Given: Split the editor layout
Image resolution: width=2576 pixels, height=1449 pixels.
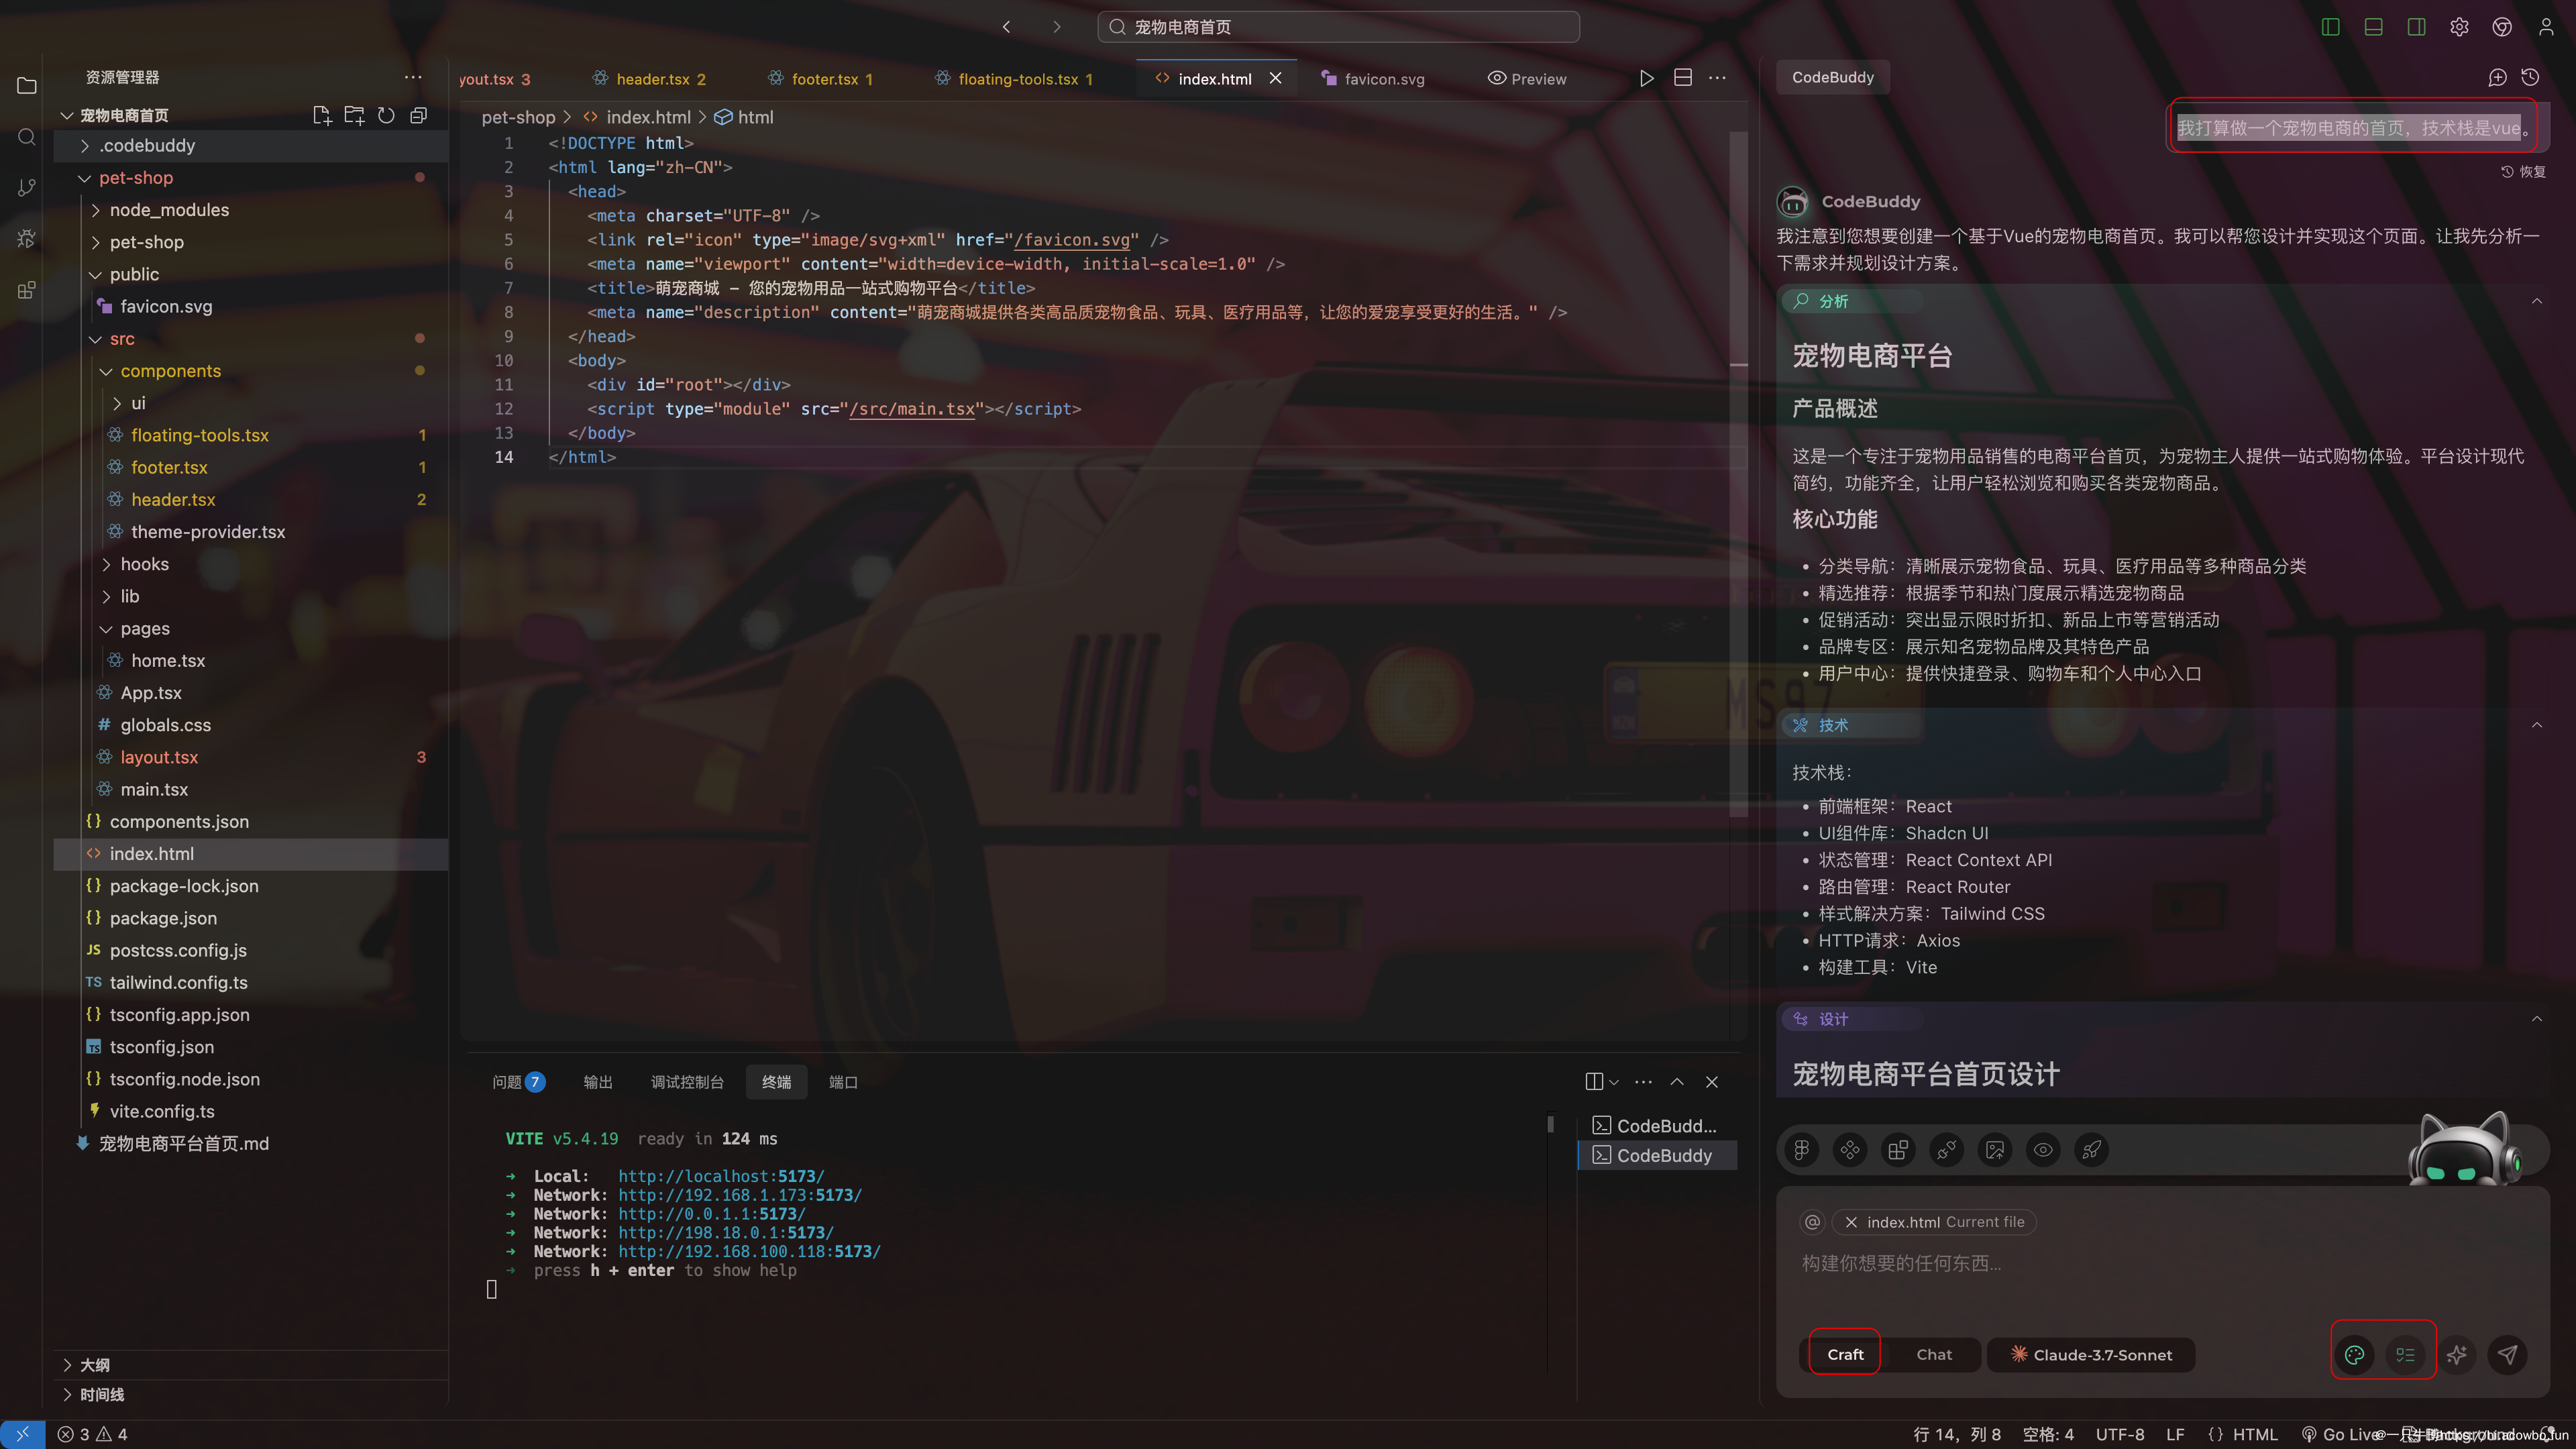Looking at the screenshot, I should 1683,78.
